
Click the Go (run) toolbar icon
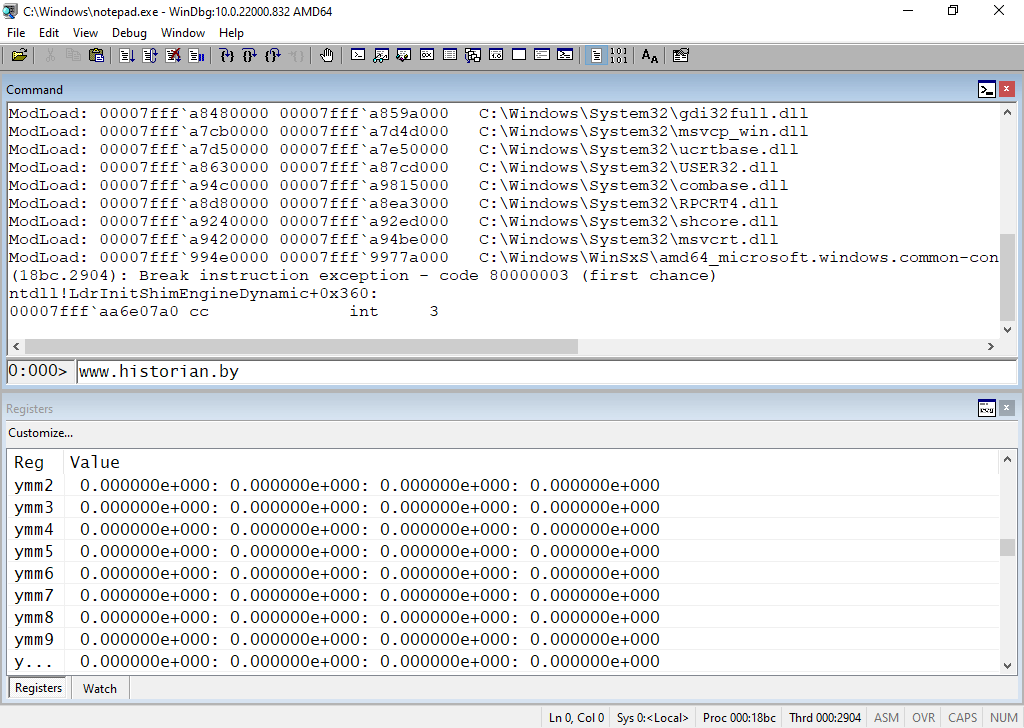[127, 56]
